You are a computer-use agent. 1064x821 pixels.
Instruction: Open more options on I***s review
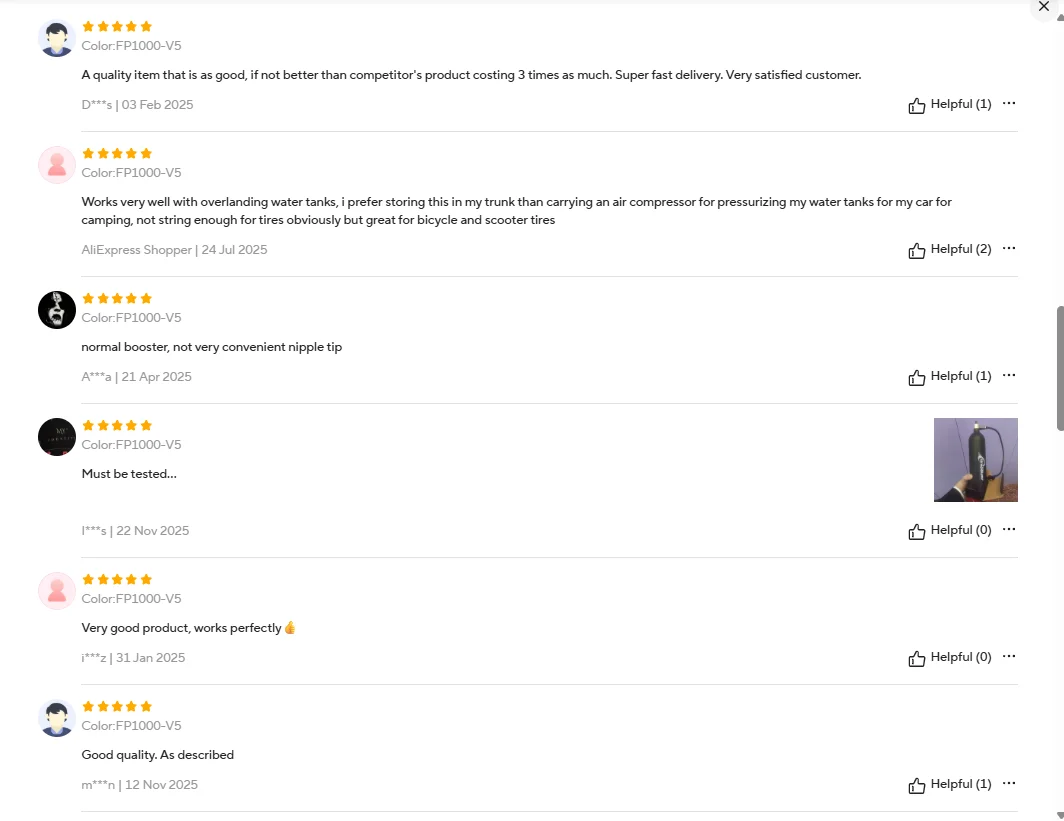tap(1009, 529)
